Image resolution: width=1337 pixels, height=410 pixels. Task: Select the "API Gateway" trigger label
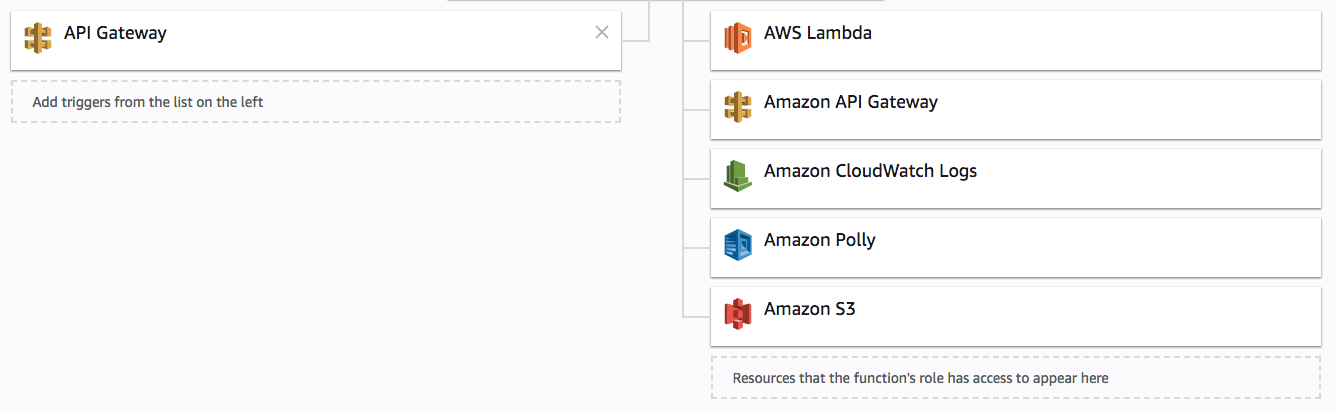pyautogui.click(x=115, y=33)
